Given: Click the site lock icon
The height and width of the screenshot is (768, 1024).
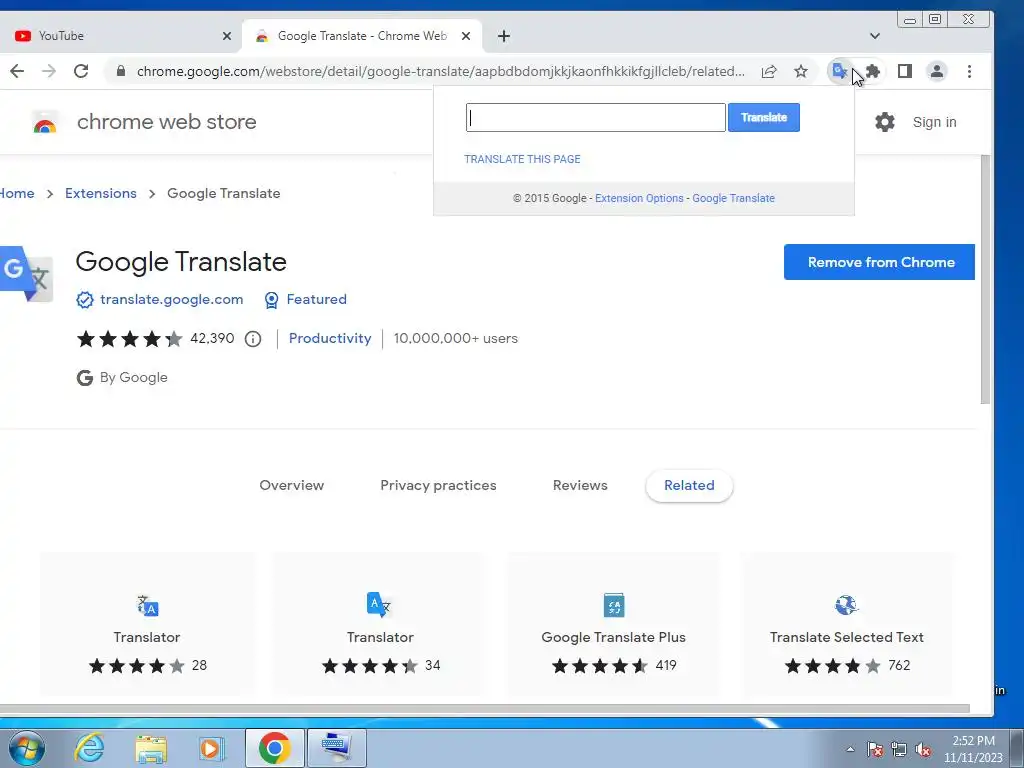Looking at the screenshot, I should point(120,71).
